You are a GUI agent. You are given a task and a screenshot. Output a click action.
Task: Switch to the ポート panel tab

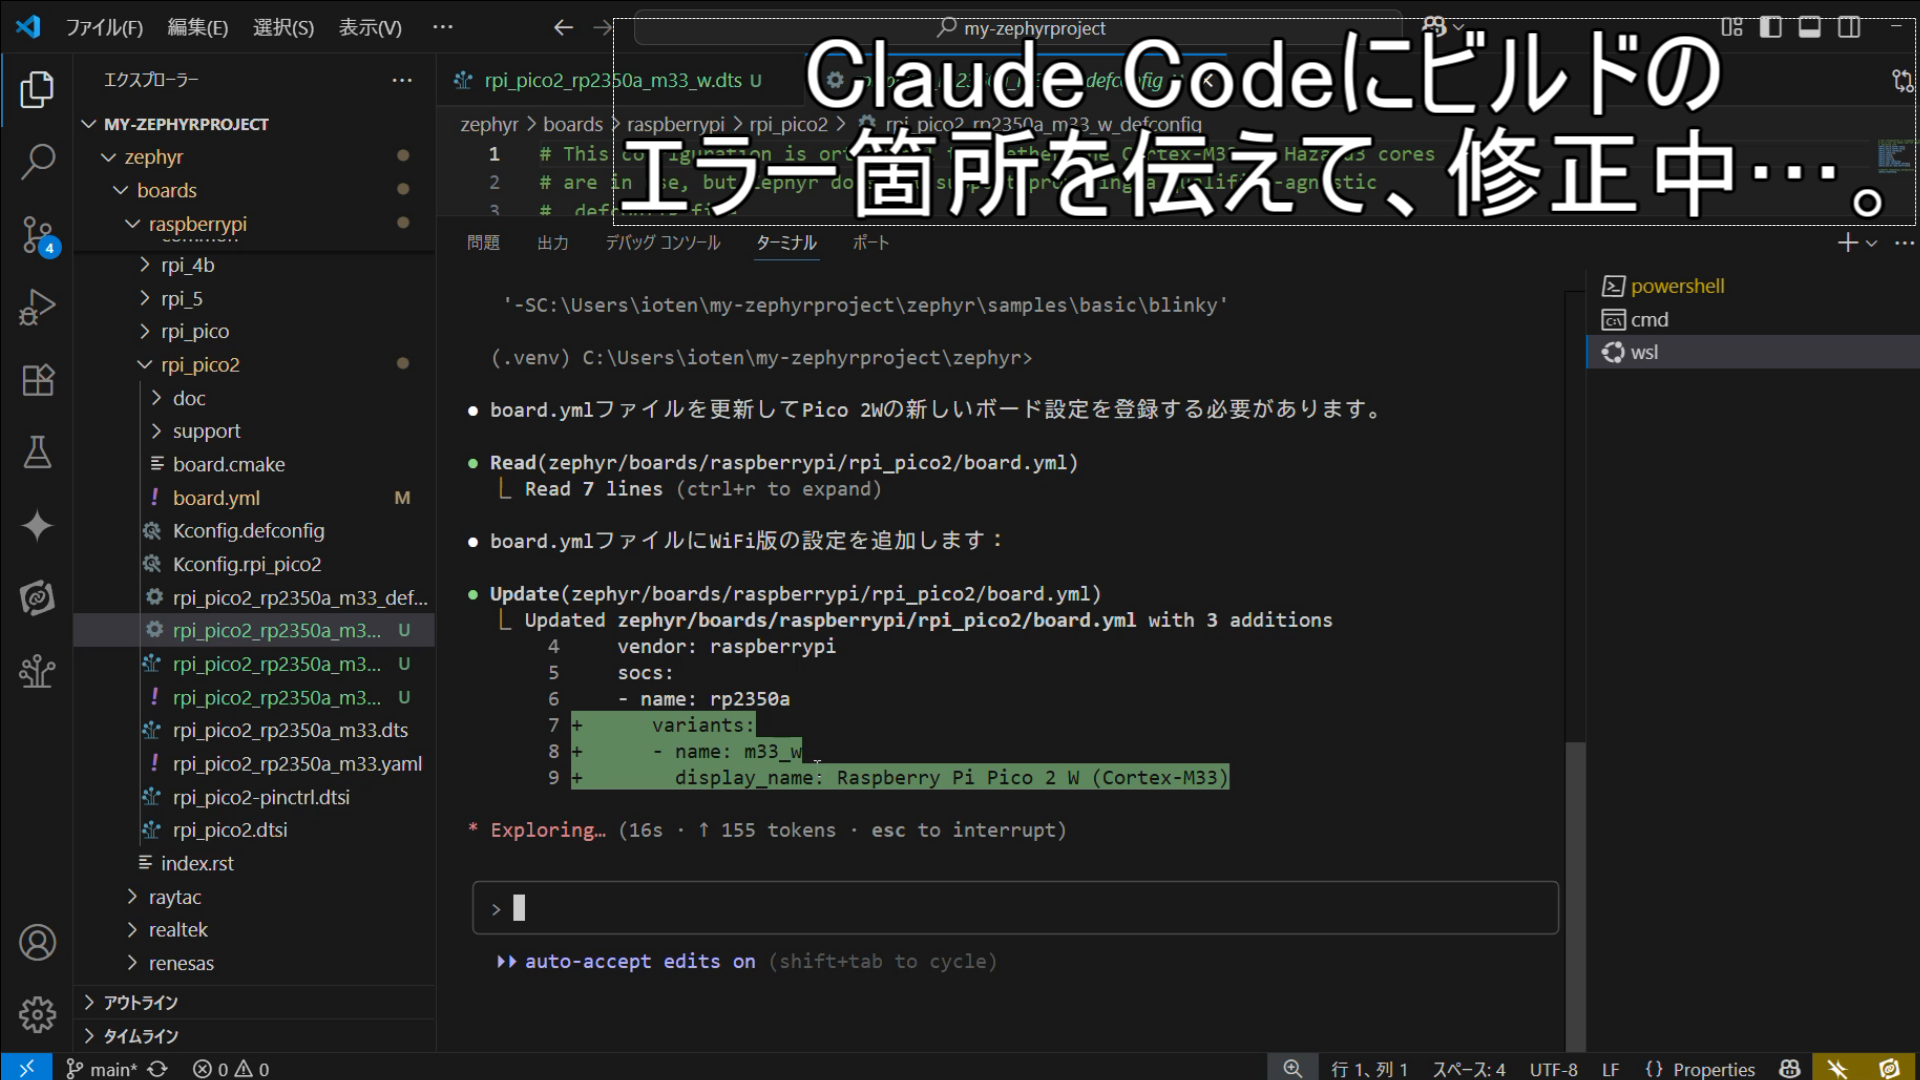pos(870,243)
